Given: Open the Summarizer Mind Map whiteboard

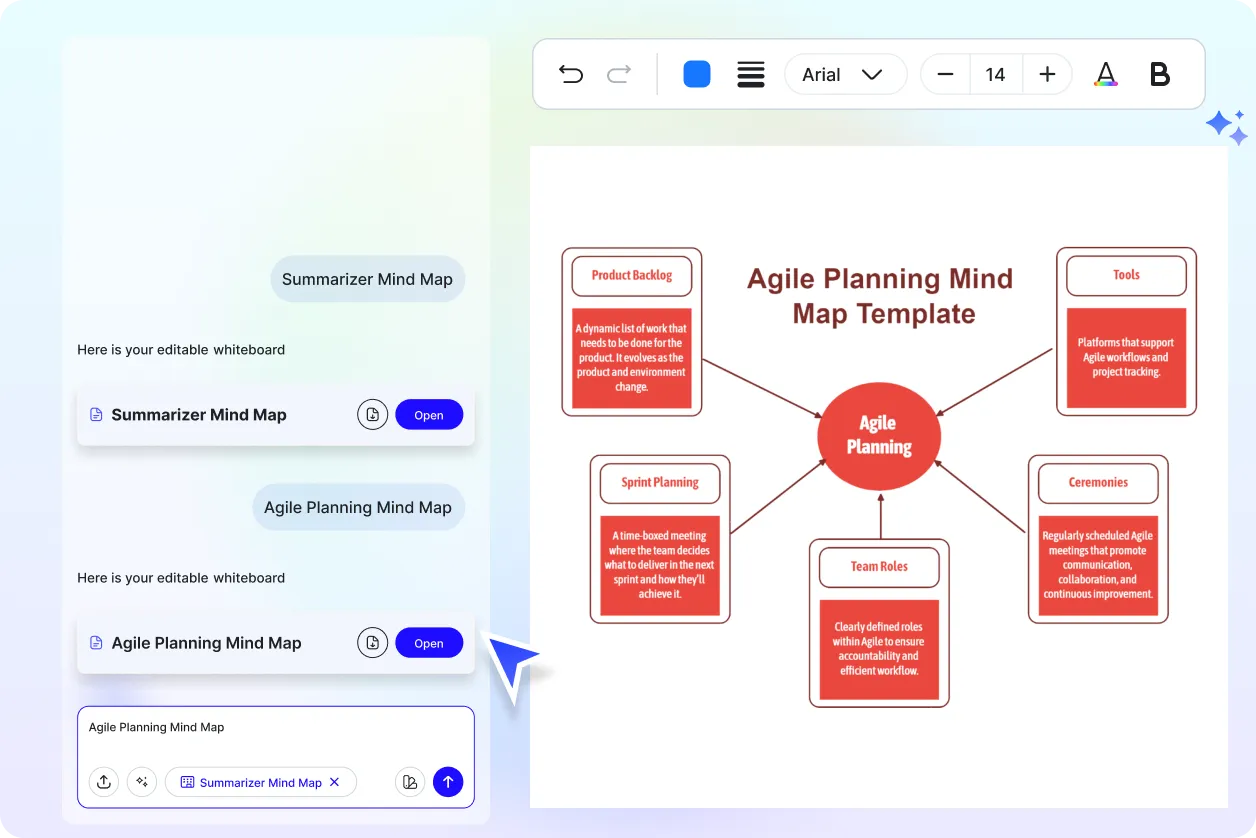Looking at the screenshot, I should (x=429, y=415).
